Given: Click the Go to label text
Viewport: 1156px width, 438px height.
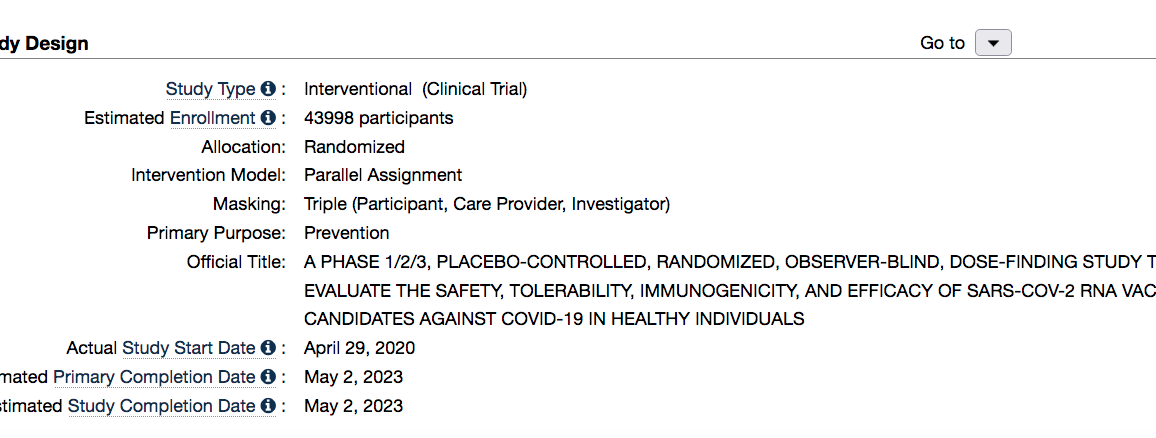Looking at the screenshot, I should [942, 44].
